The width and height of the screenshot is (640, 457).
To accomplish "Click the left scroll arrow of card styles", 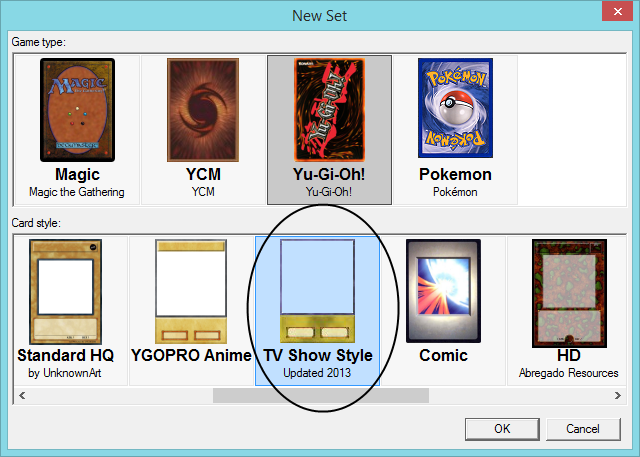I will tap(22, 395).
